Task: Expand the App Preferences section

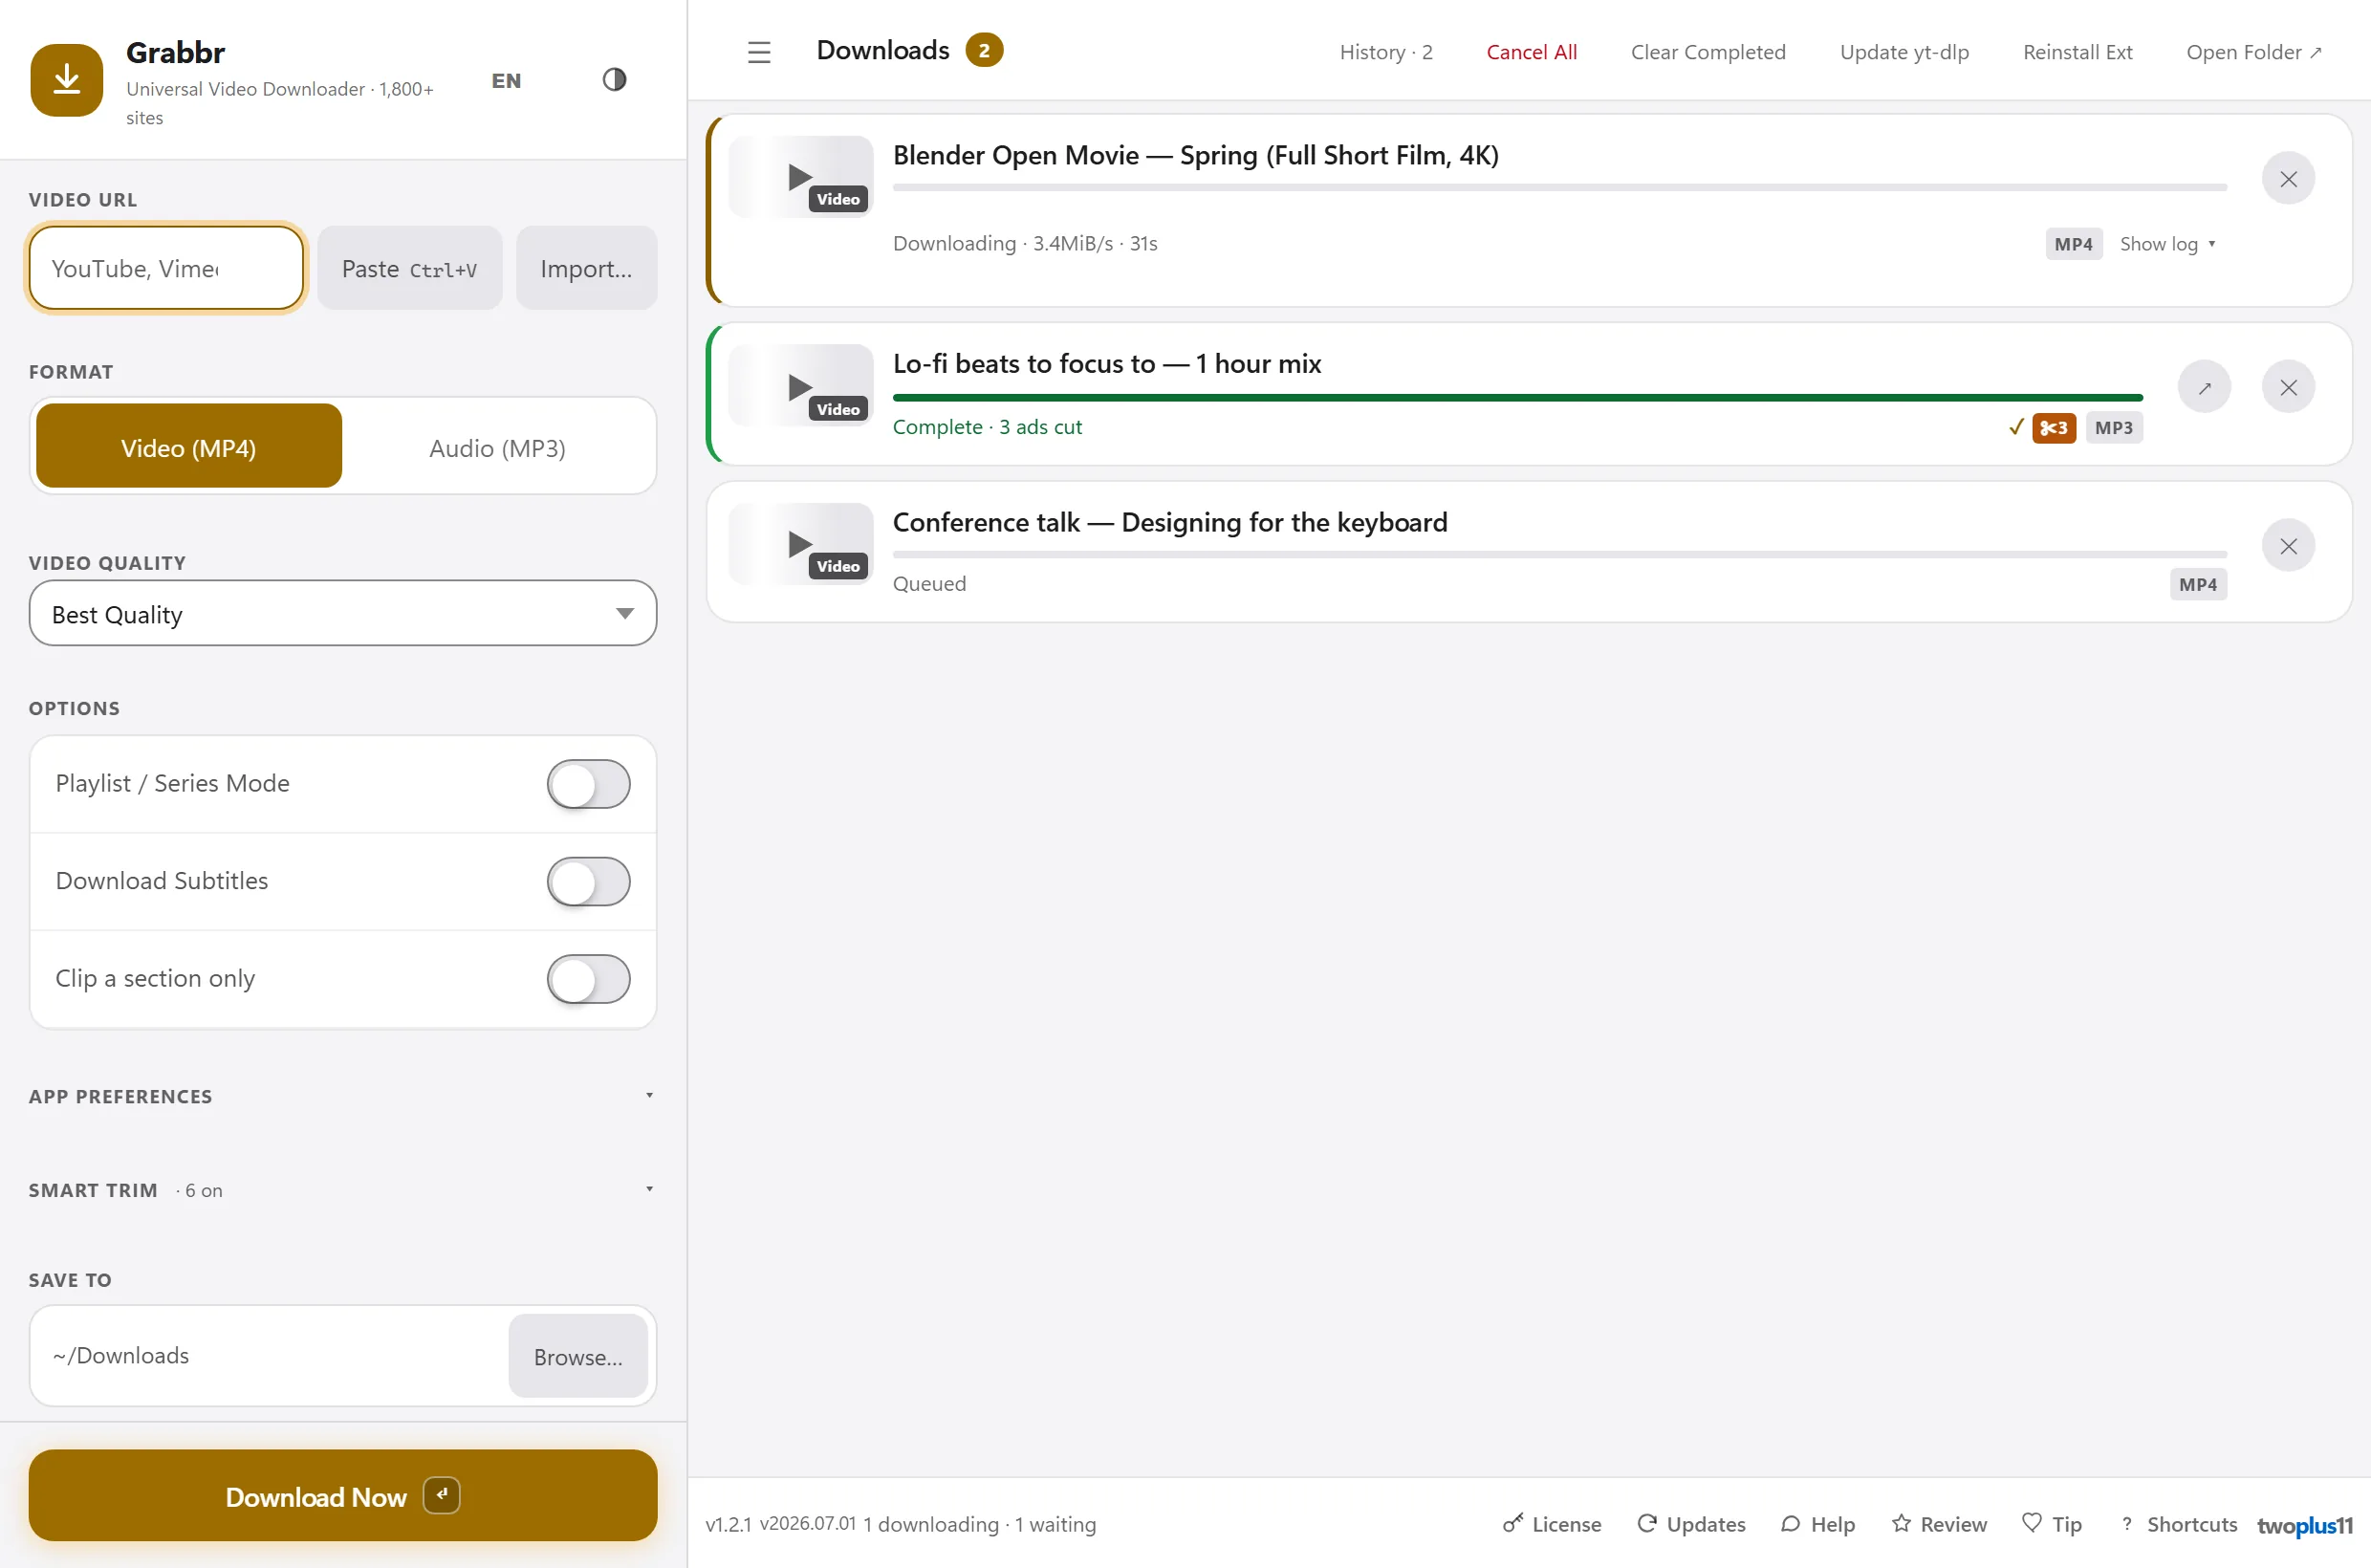Action: (343, 1096)
